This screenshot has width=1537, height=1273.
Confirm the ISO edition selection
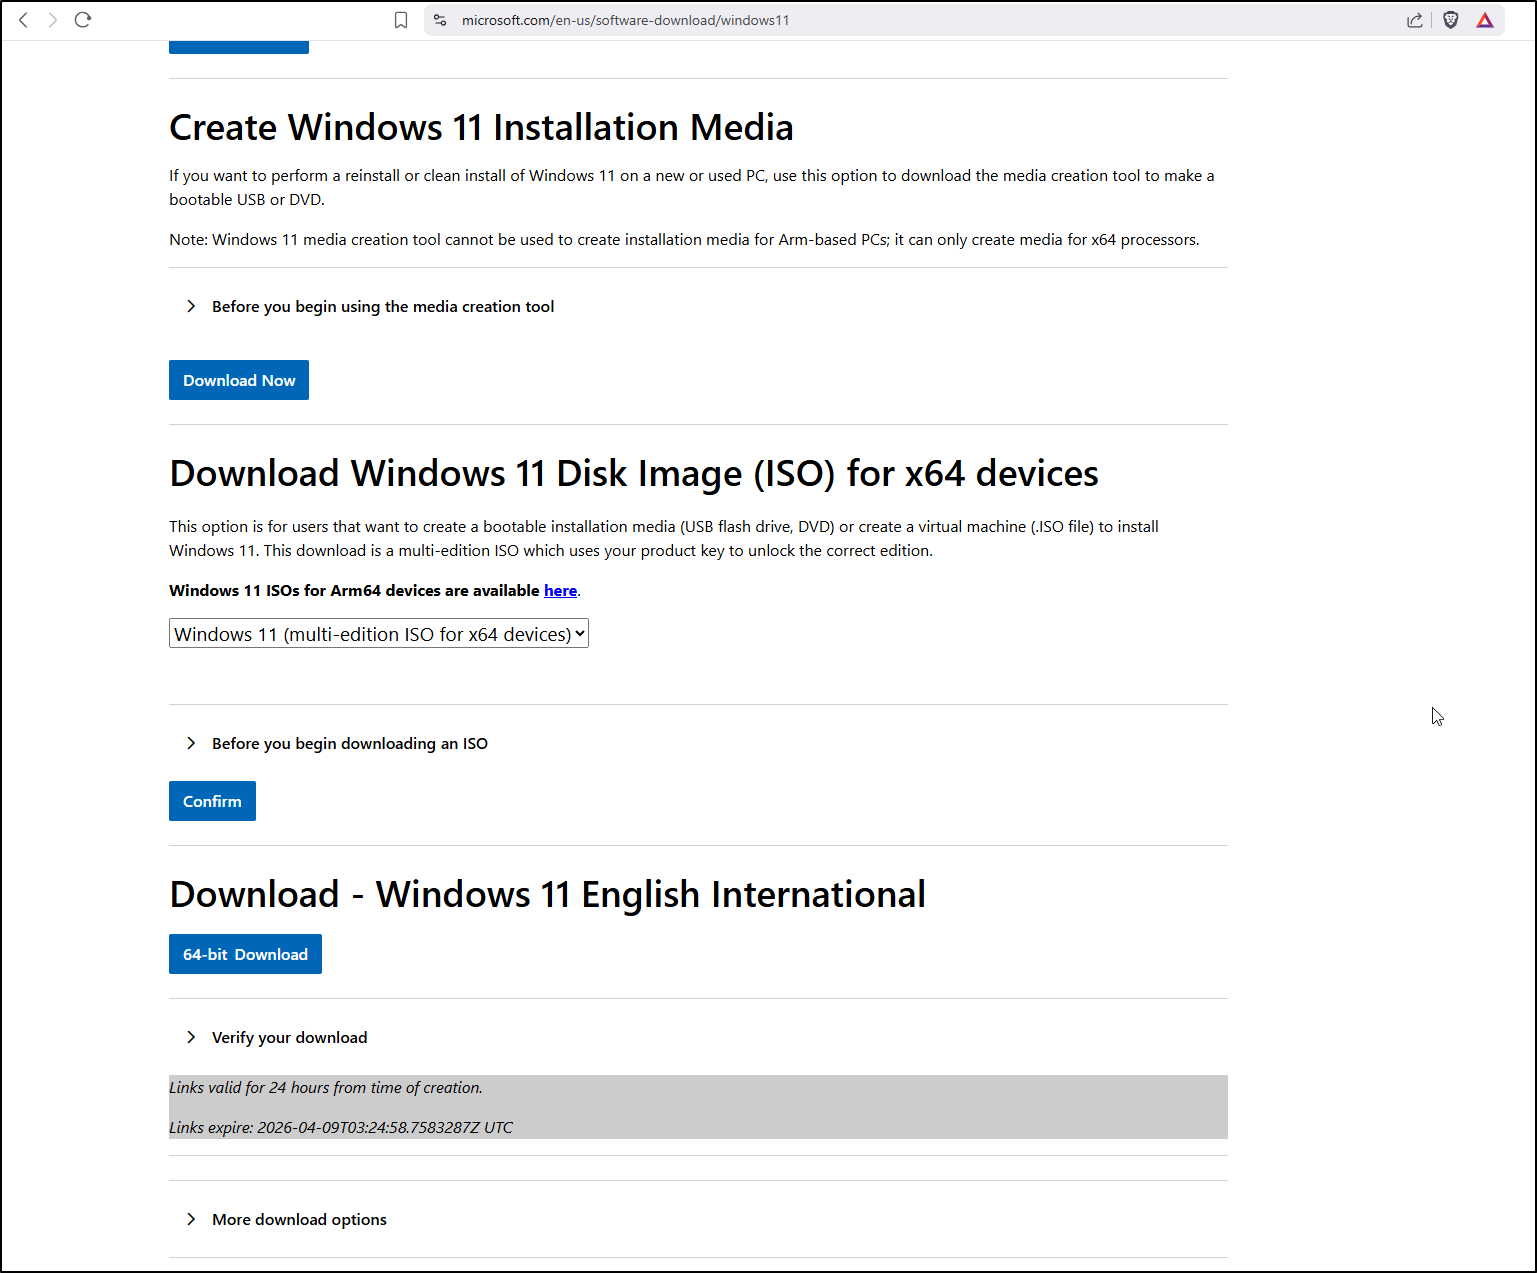[212, 801]
